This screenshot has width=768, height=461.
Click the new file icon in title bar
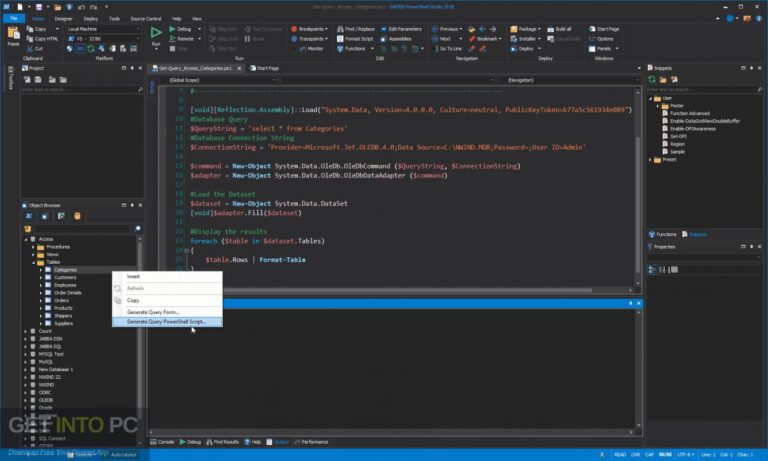(x=20, y=7)
